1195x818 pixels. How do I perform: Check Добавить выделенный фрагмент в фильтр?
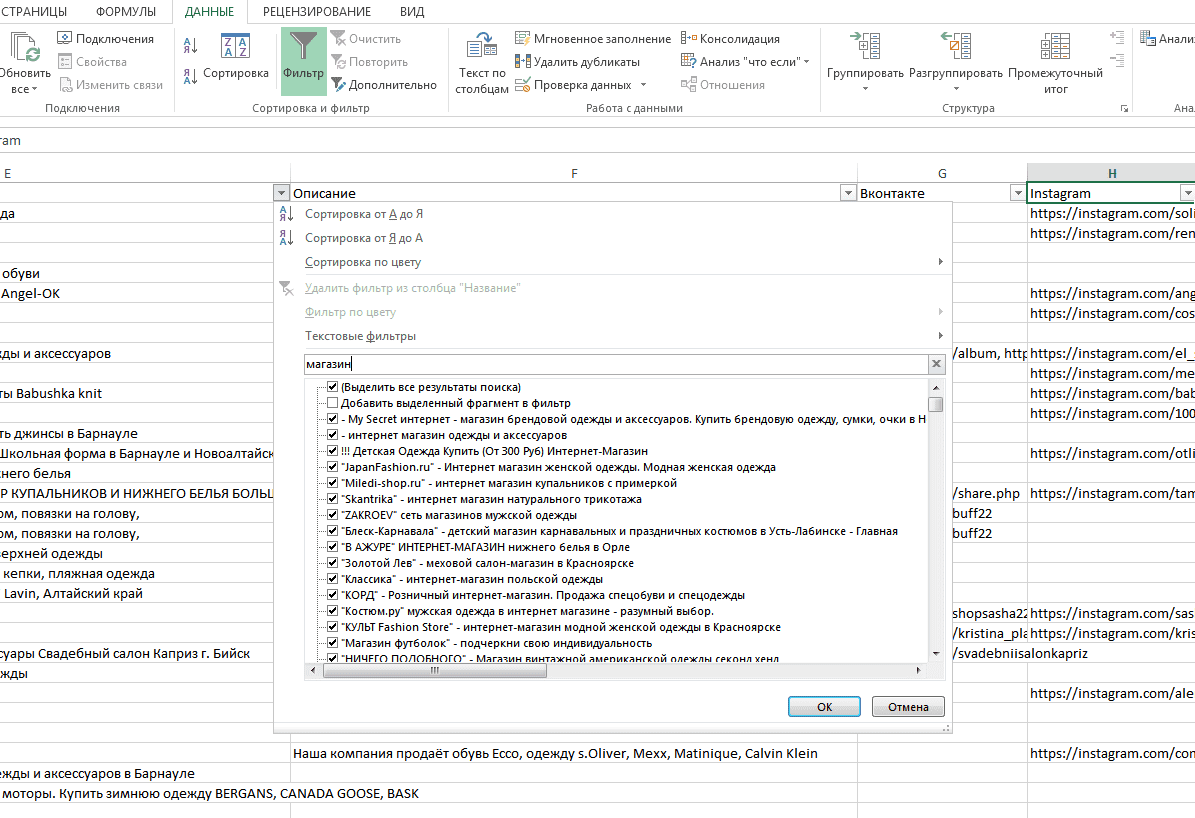332,403
